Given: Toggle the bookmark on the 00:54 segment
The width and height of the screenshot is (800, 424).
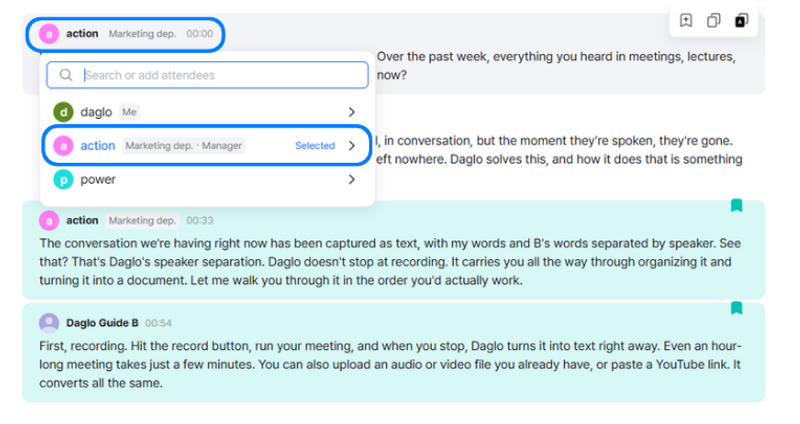Looking at the screenshot, I should (x=736, y=308).
